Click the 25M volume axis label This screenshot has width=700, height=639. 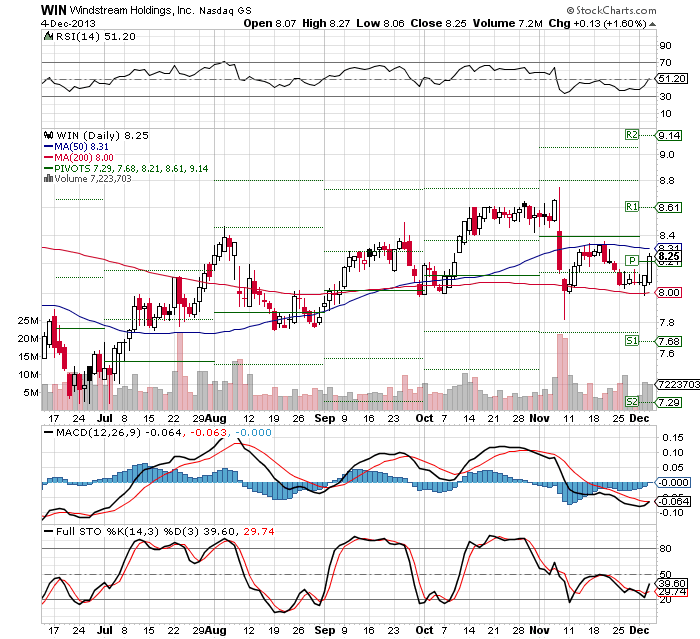[x=28, y=321]
